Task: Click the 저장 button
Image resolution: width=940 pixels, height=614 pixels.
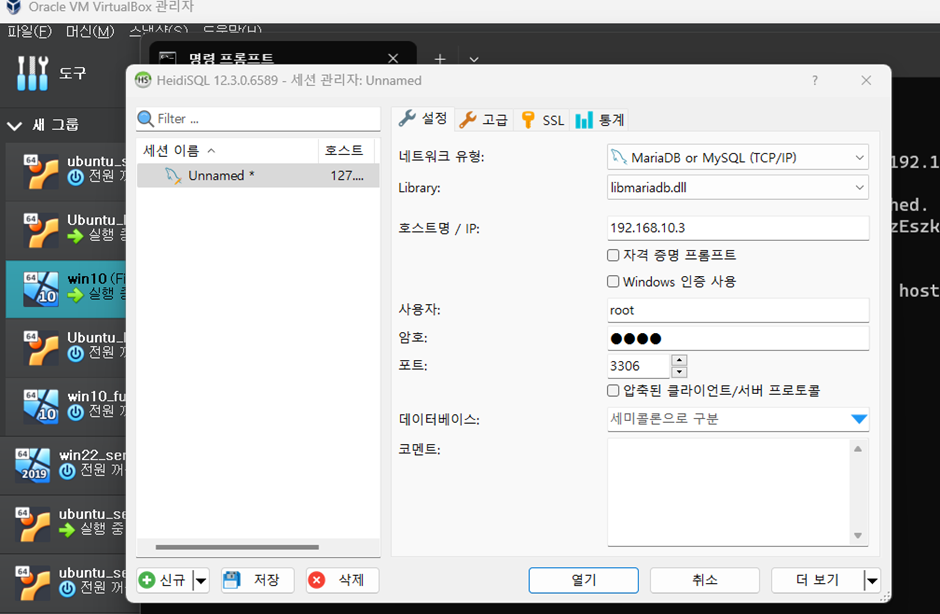Action: (258, 580)
